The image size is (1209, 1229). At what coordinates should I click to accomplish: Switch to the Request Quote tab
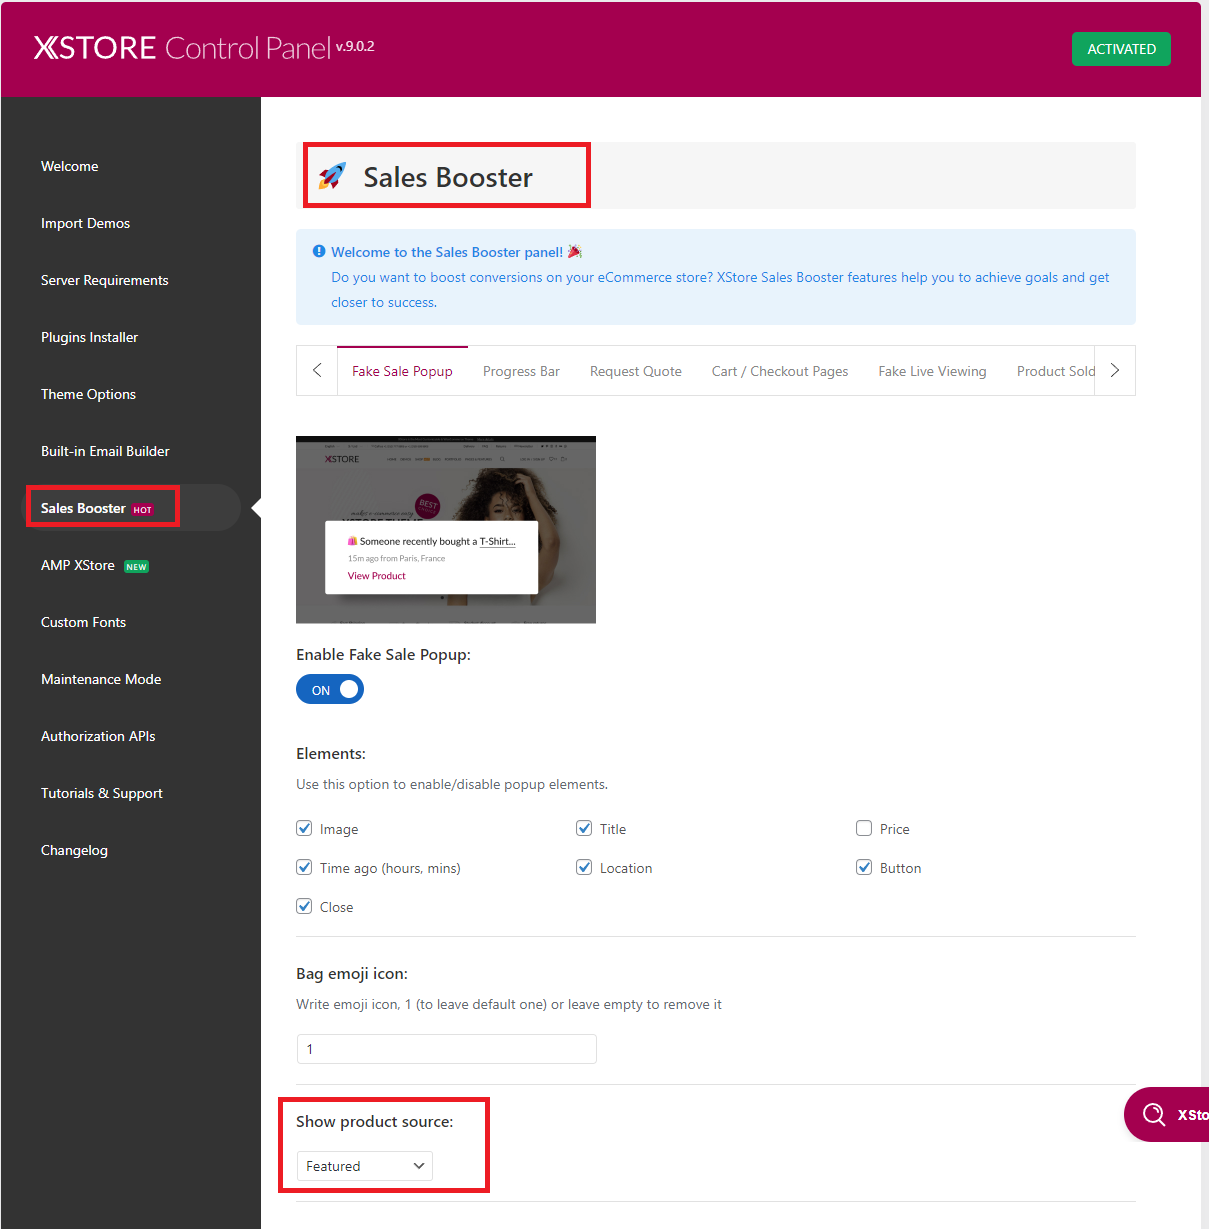tap(636, 371)
